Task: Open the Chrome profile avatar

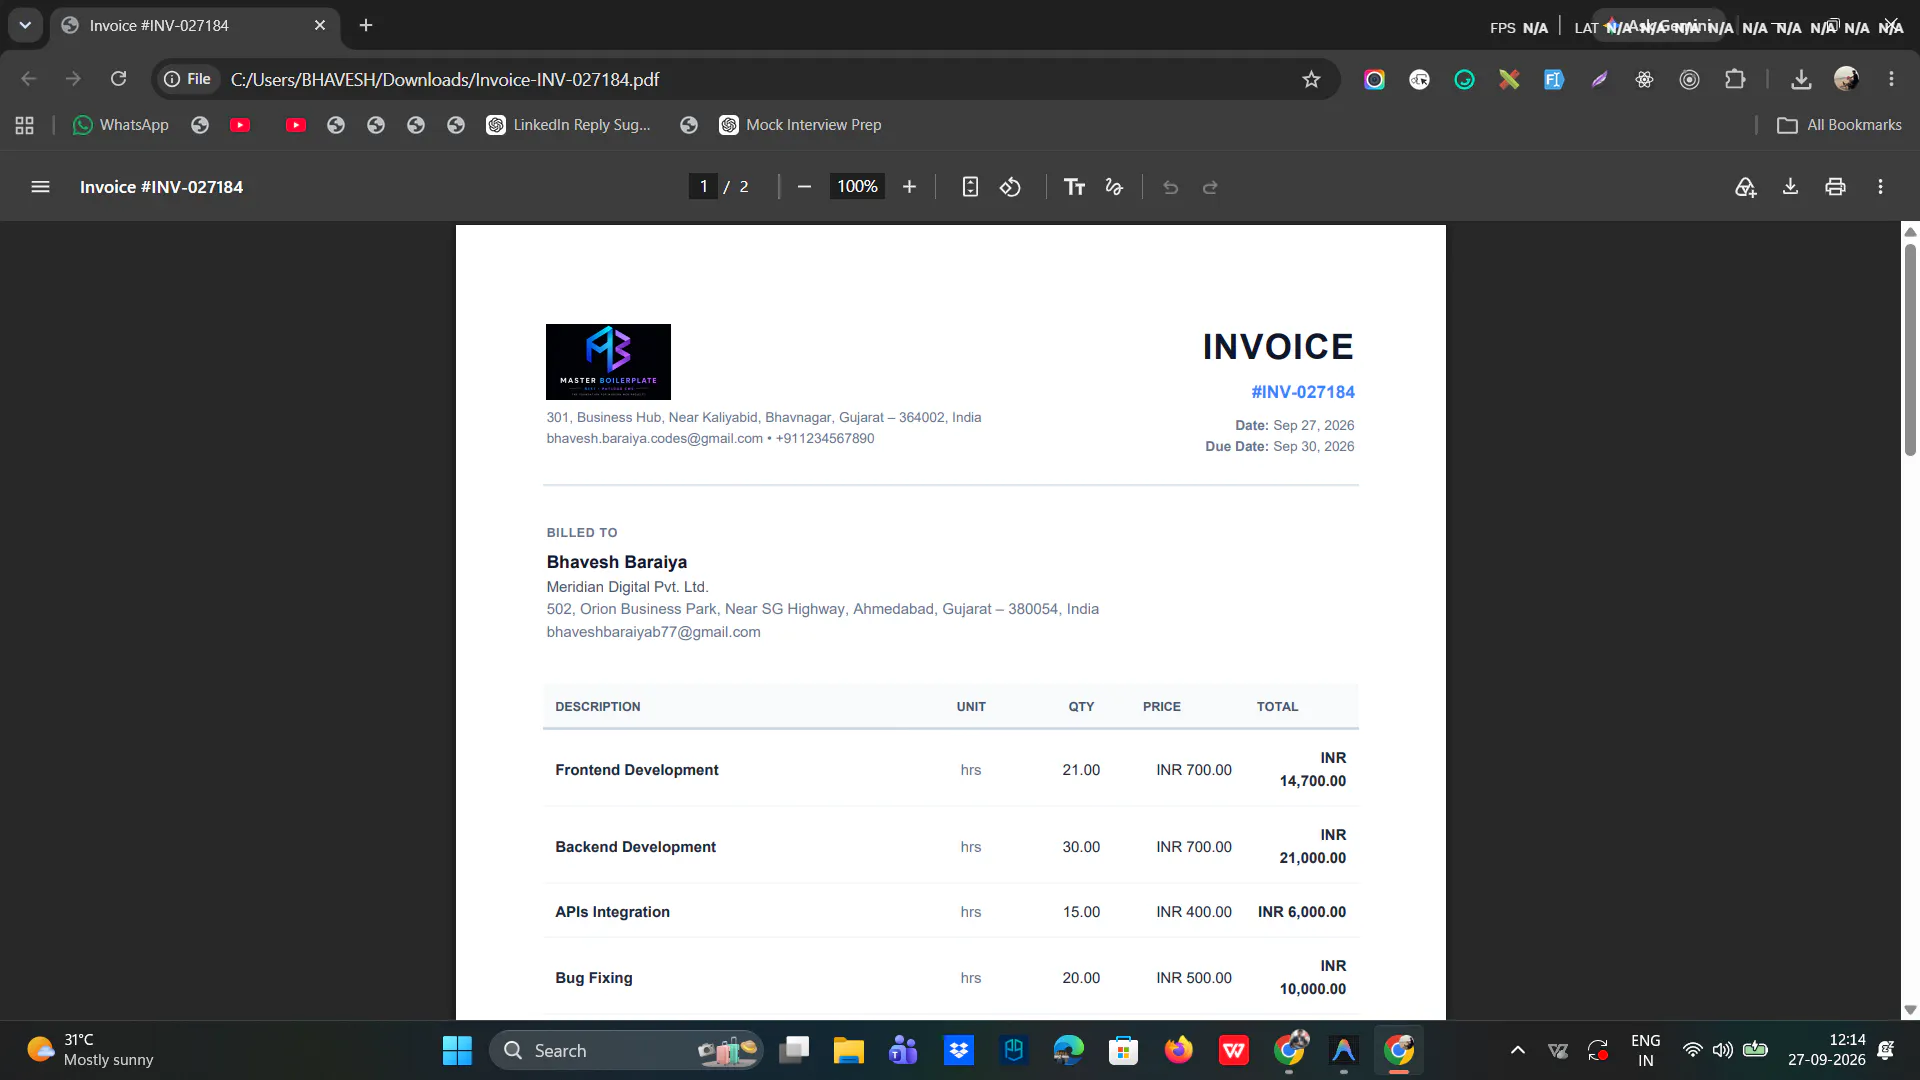Action: pyautogui.click(x=1846, y=79)
